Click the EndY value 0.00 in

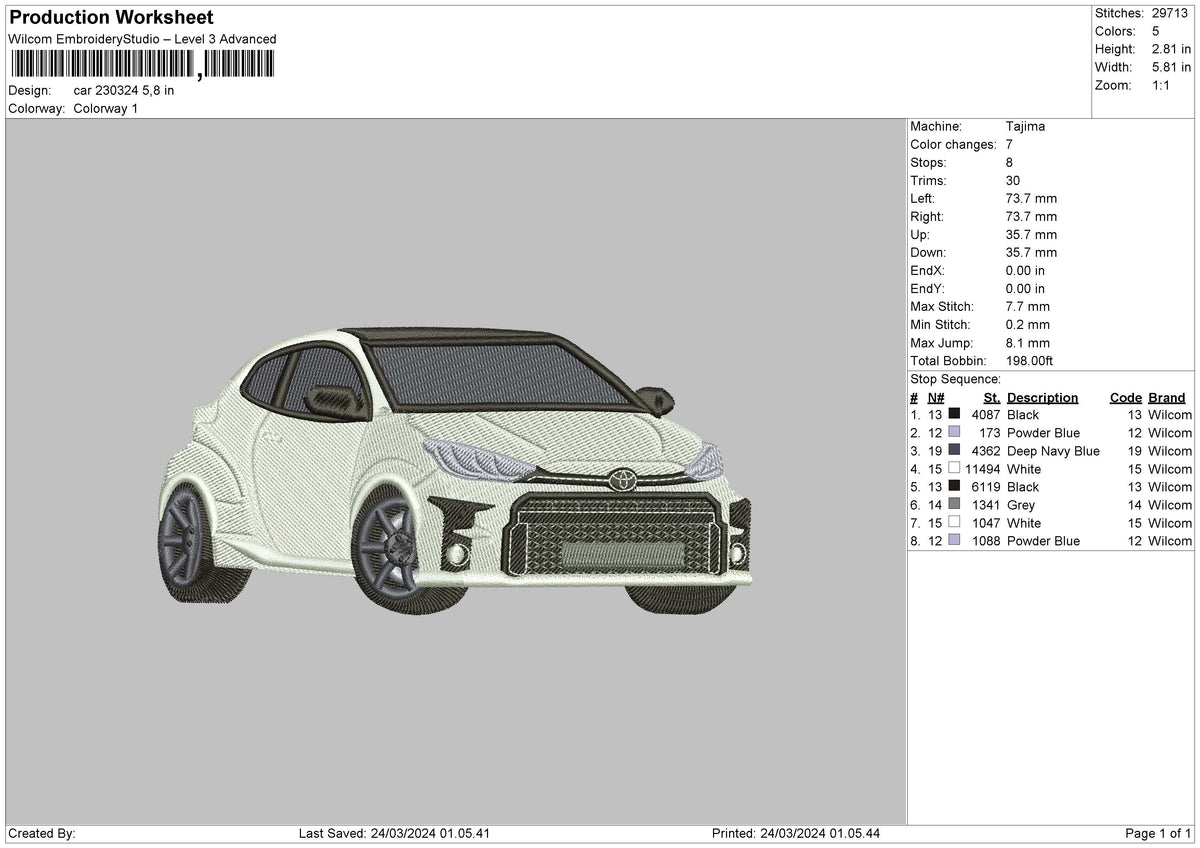pos(1025,288)
